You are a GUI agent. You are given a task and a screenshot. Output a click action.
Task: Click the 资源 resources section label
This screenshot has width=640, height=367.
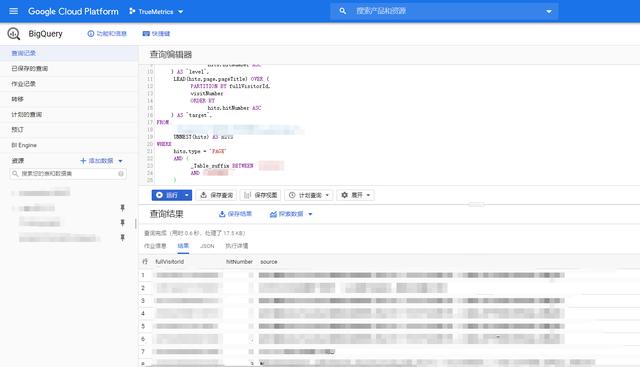(18, 161)
